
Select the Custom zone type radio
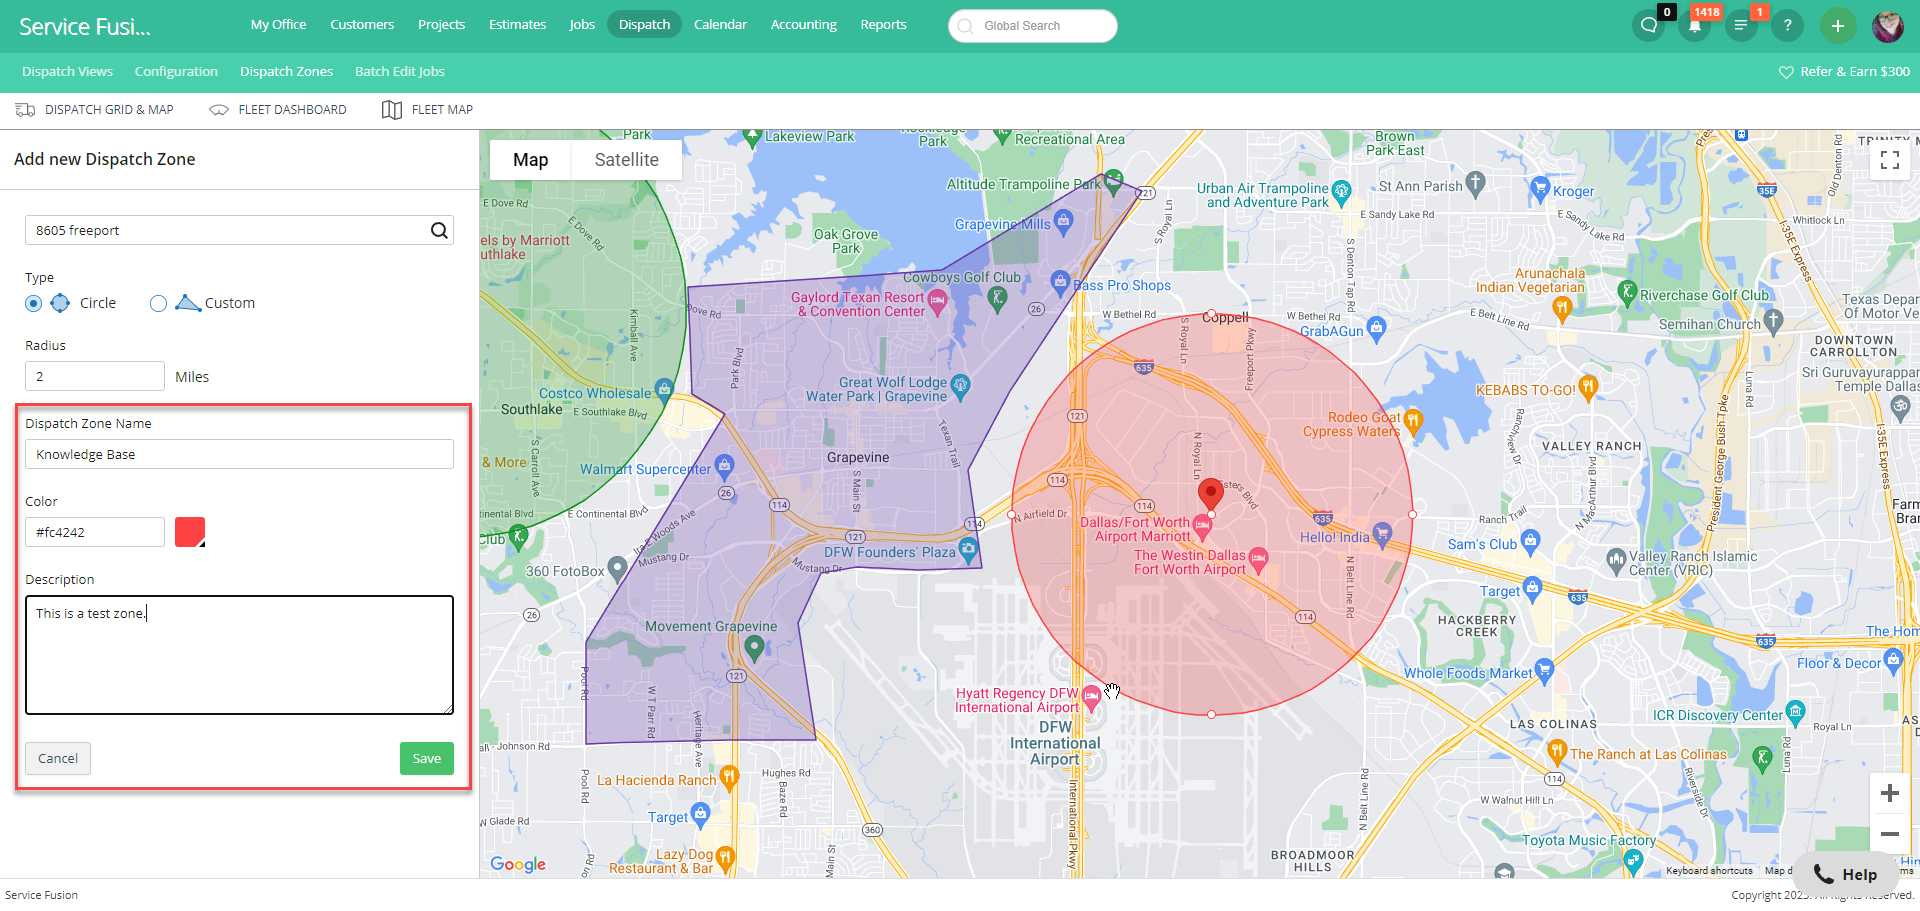click(158, 303)
